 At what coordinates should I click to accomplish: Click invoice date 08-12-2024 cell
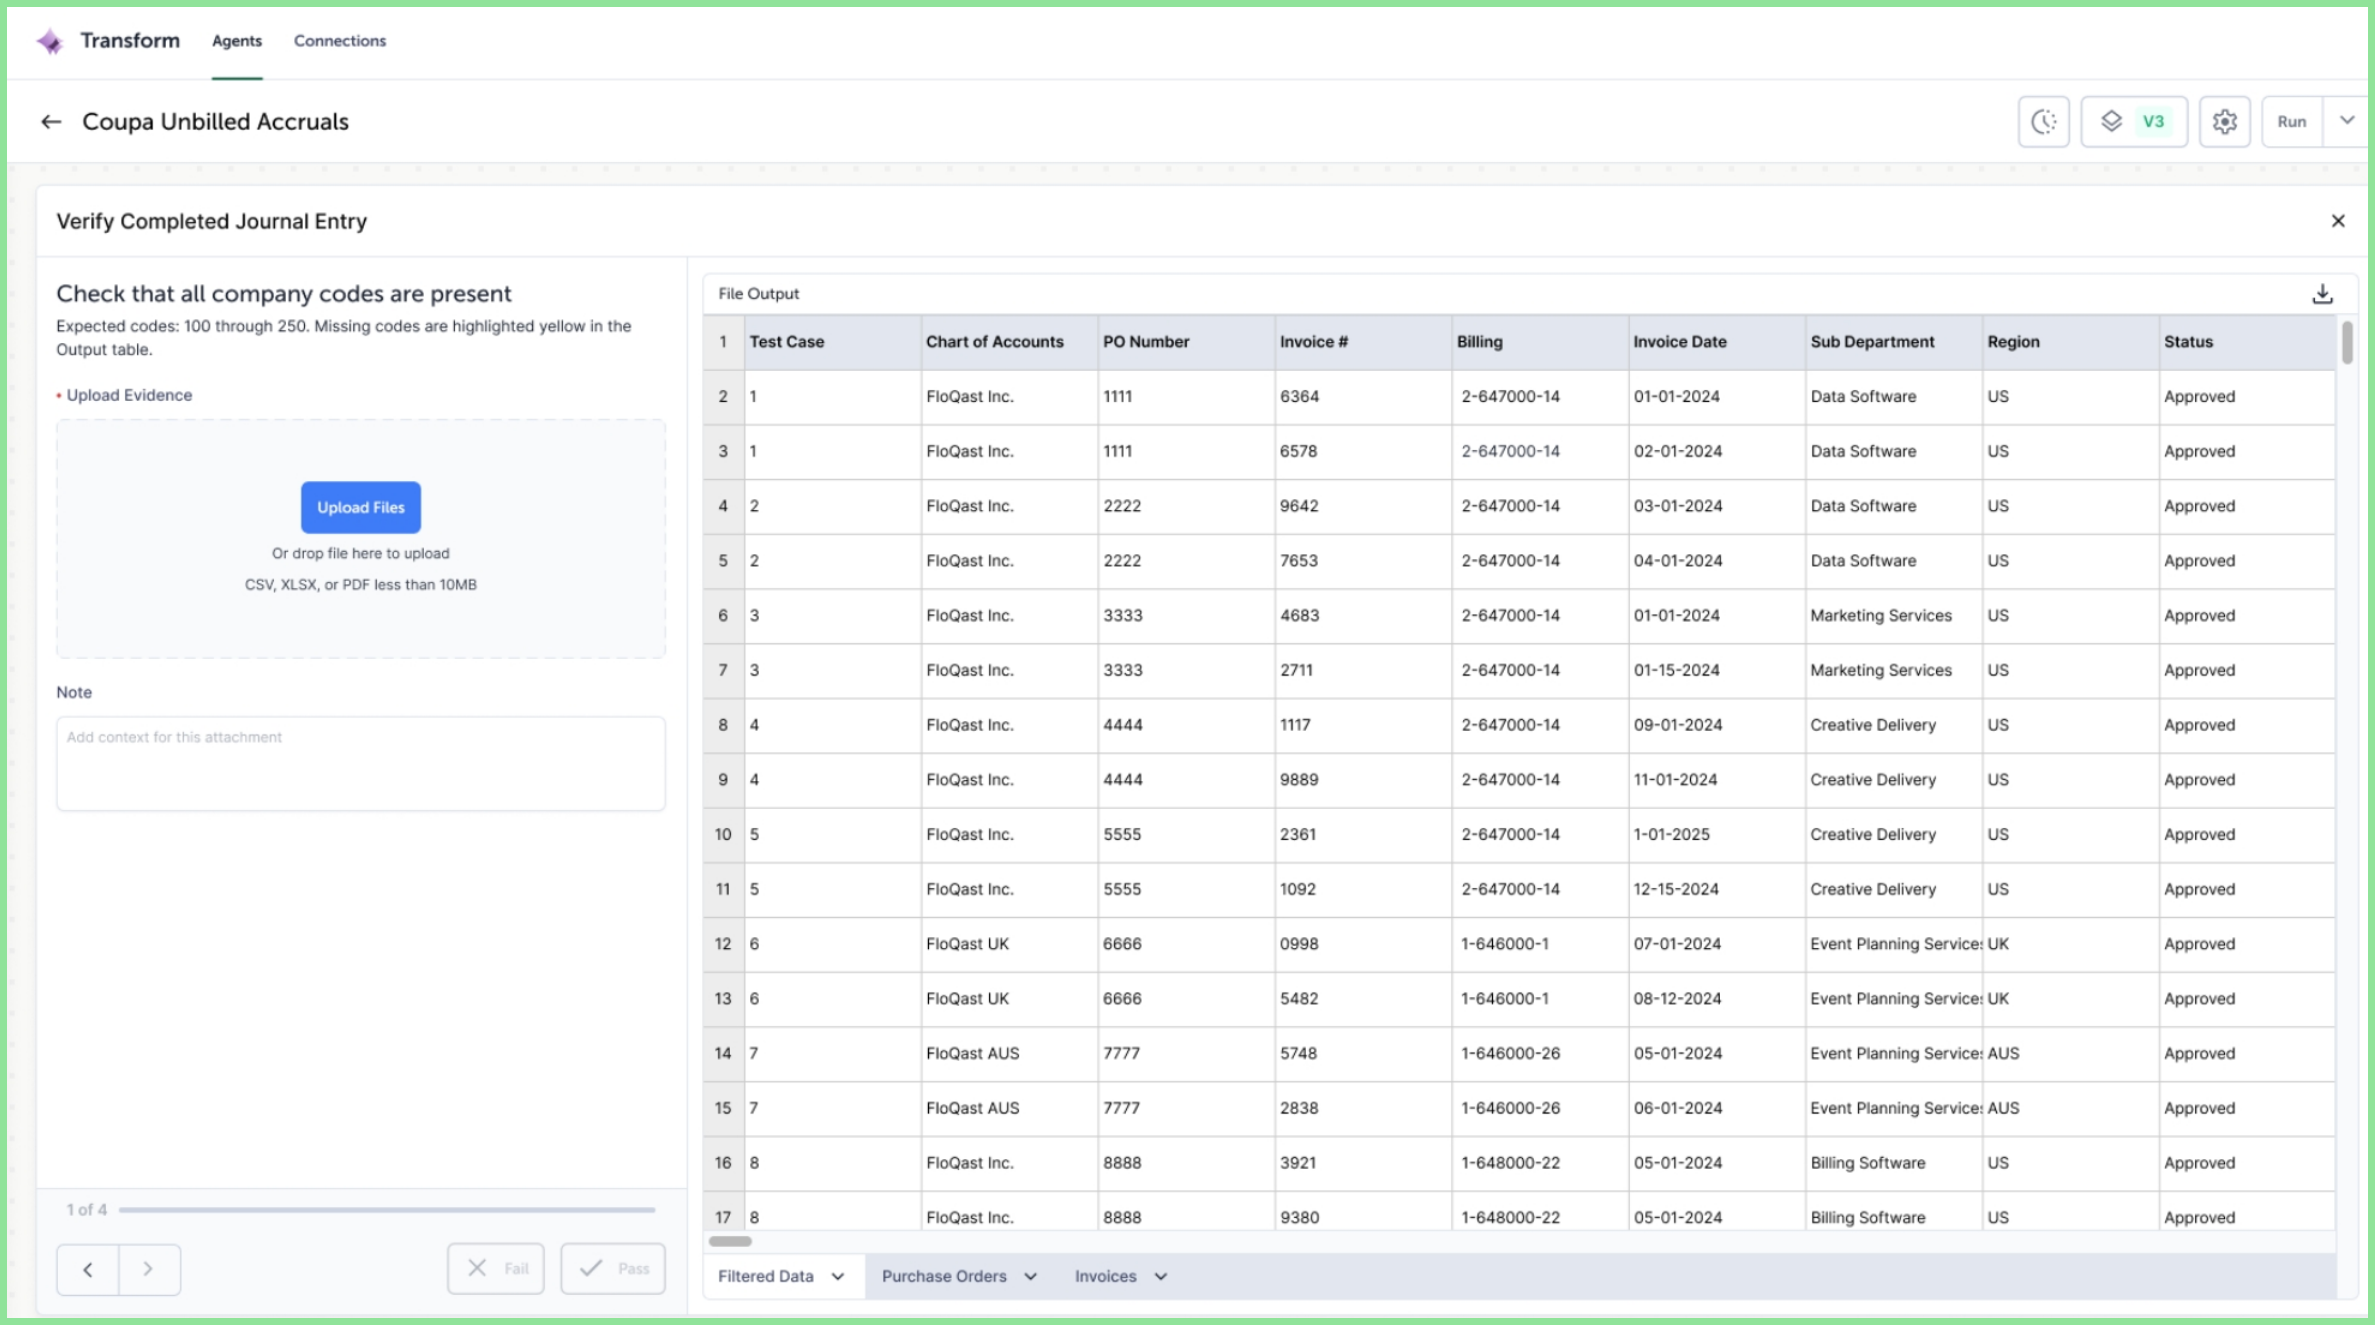(x=1717, y=999)
